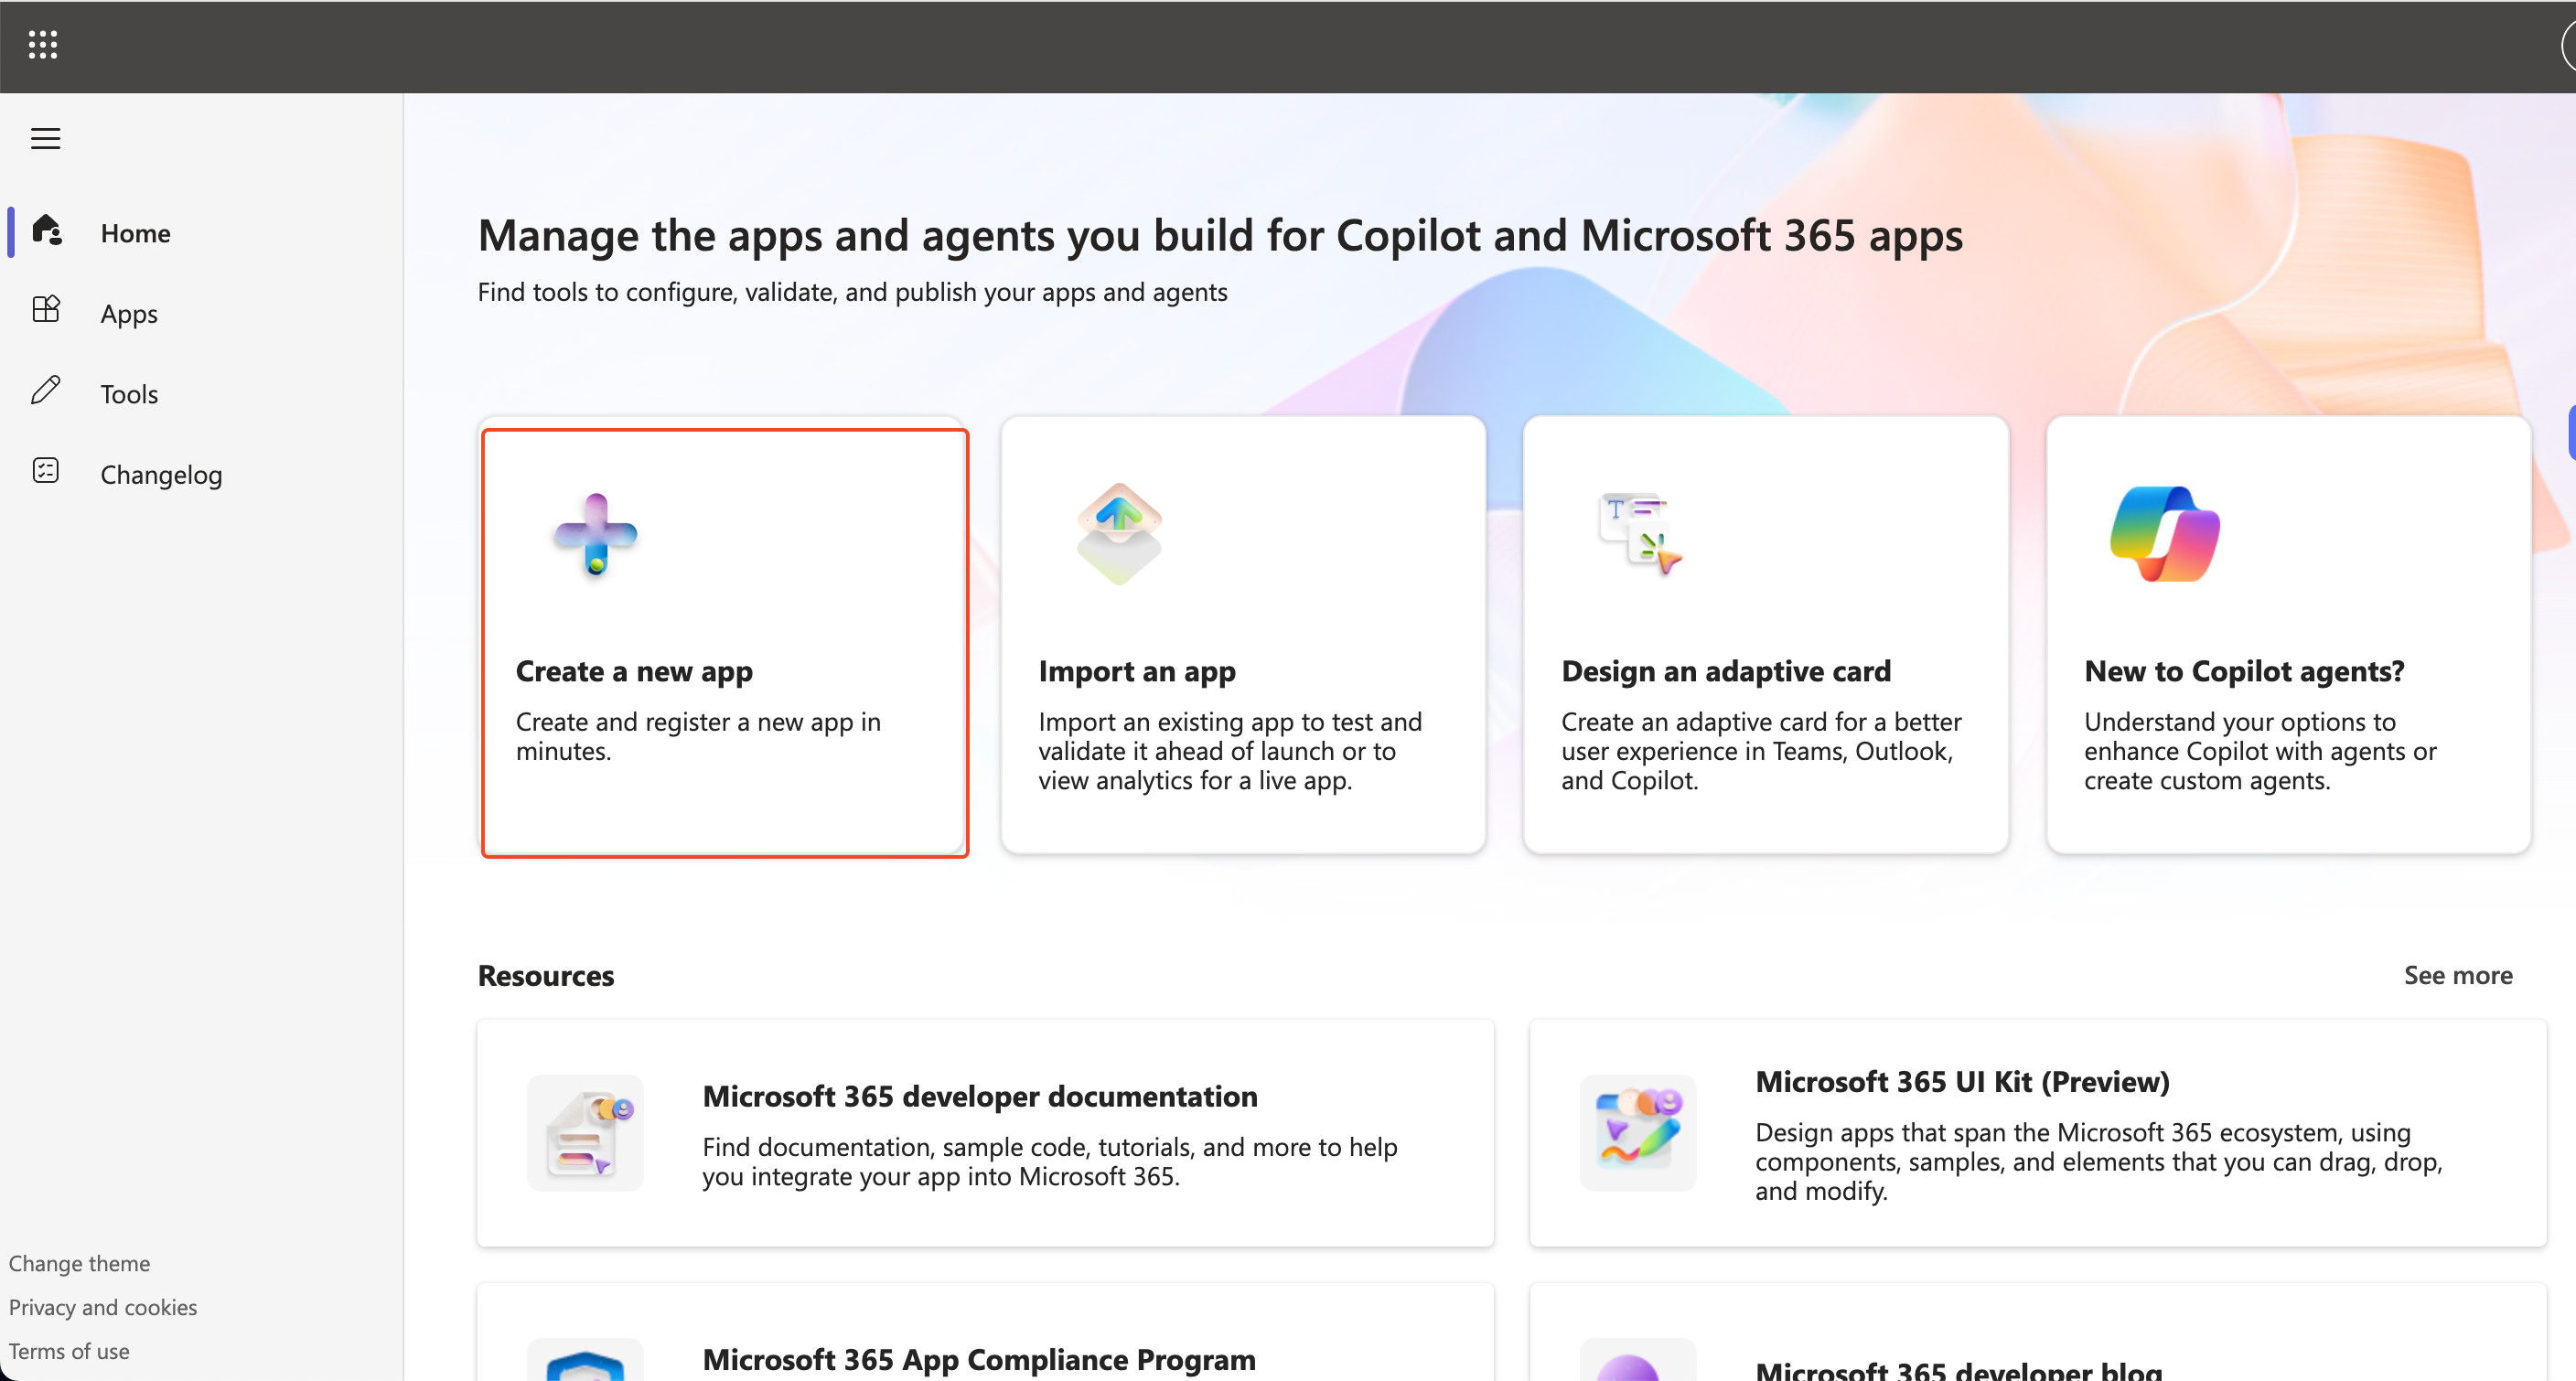Click Change theme link
Viewport: 2576px width, 1381px height.
click(79, 1264)
